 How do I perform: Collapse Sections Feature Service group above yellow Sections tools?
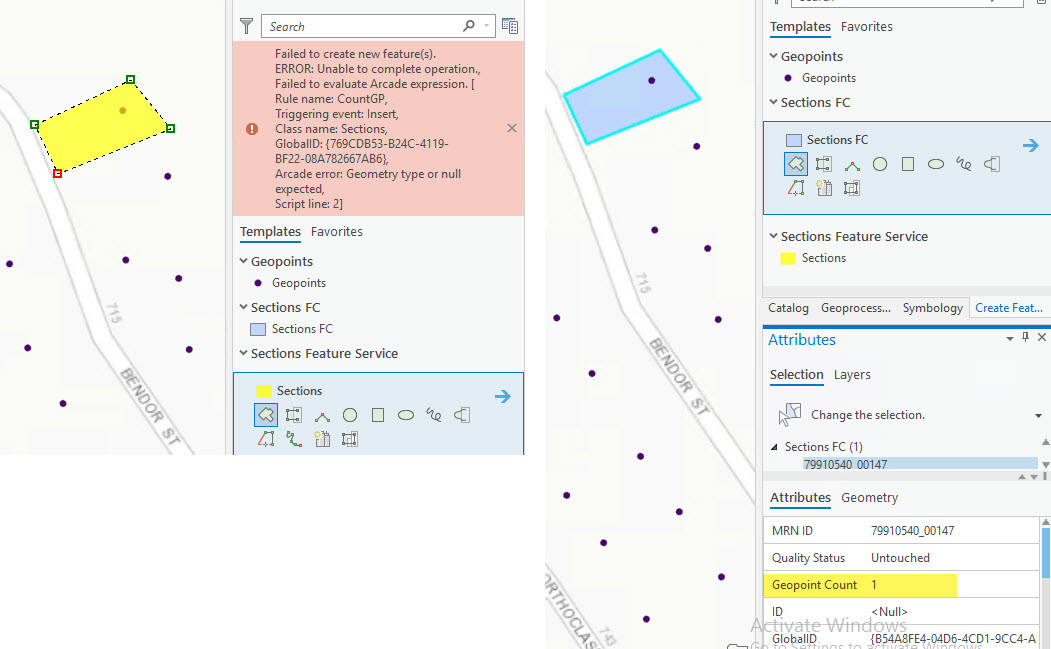point(244,353)
